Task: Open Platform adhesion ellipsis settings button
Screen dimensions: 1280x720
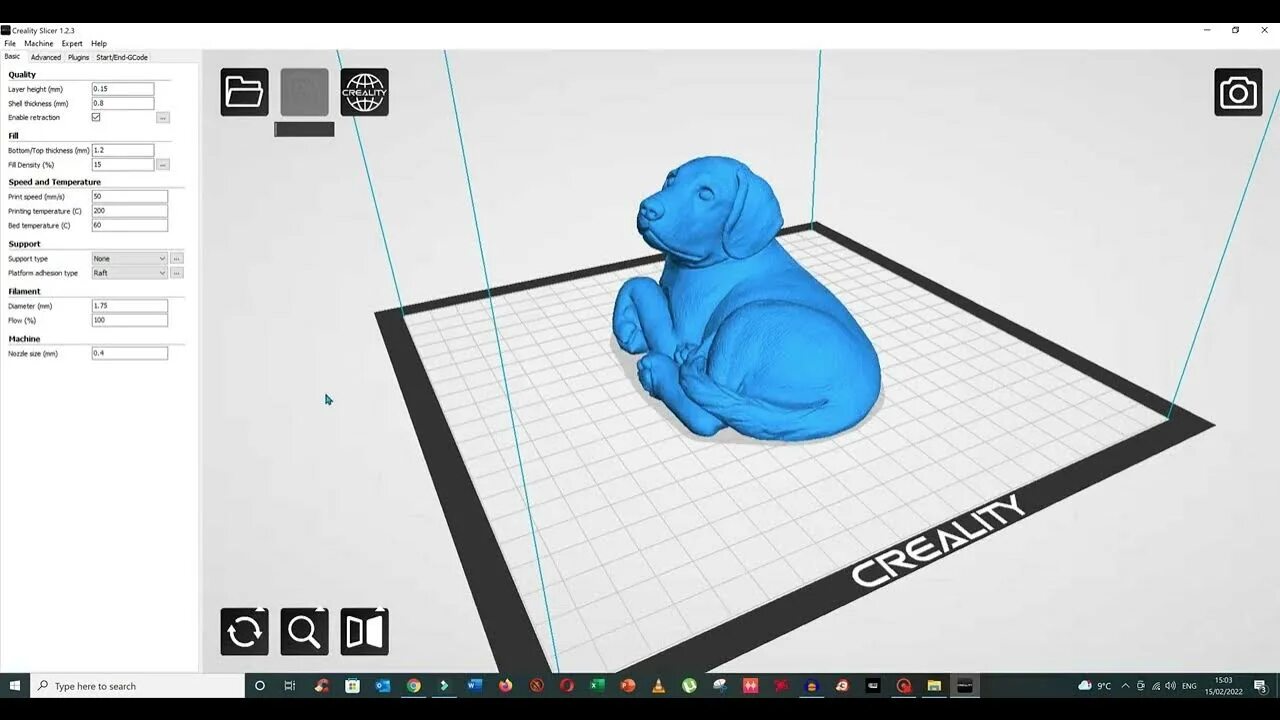Action: point(177,273)
